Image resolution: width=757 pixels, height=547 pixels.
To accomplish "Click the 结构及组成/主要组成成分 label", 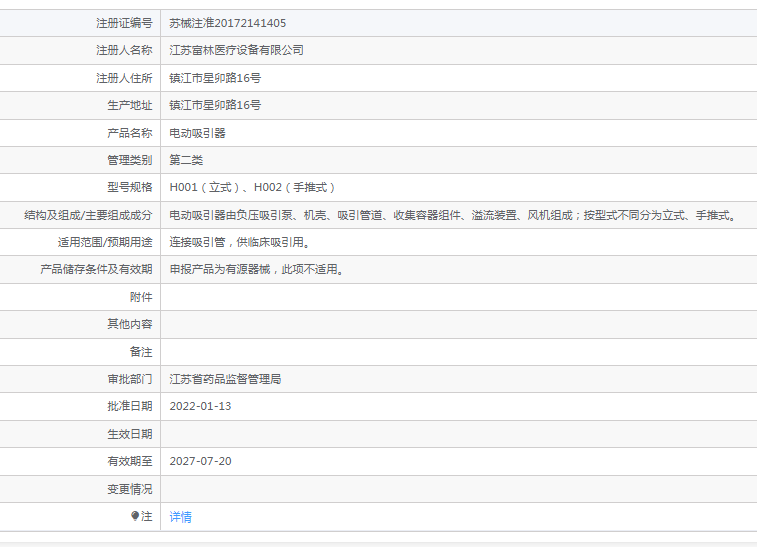I will click(x=88, y=215).
